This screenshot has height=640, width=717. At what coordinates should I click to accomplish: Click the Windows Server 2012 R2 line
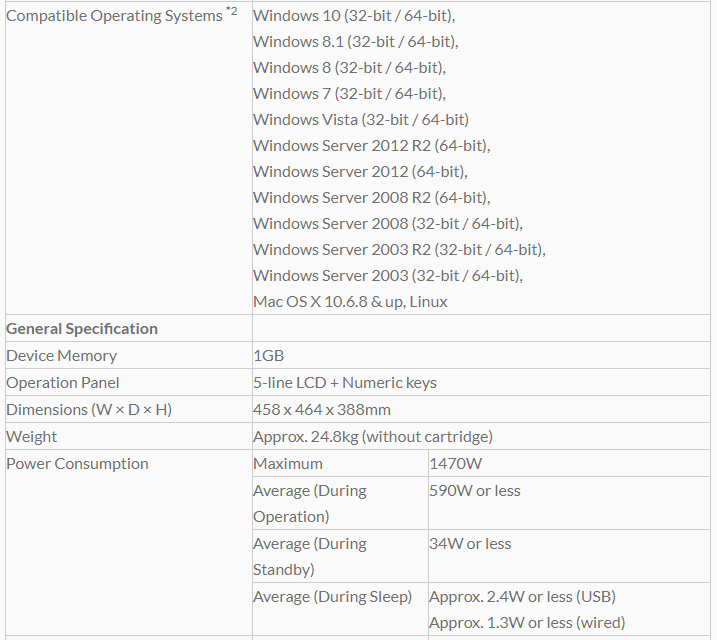click(x=371, y=146)
